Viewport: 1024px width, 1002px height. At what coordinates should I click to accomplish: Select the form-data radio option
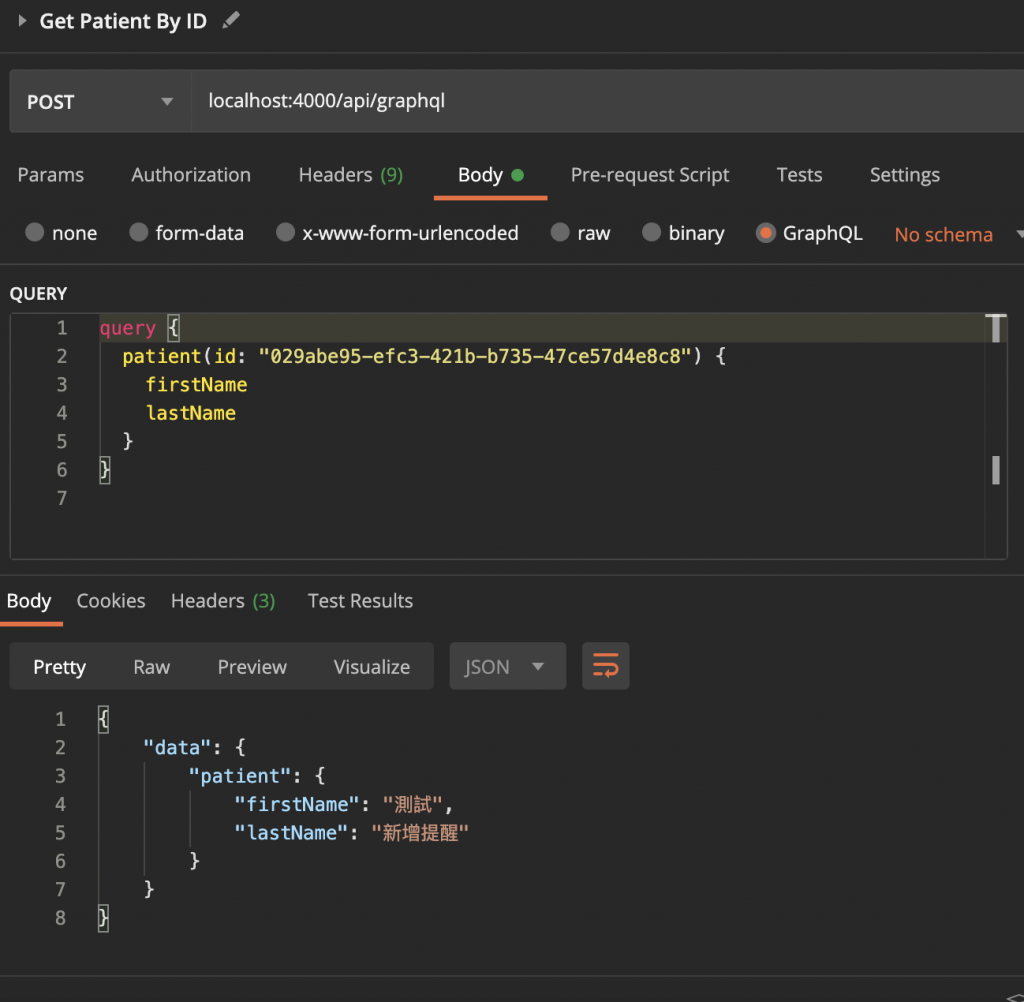click(139, 233)
